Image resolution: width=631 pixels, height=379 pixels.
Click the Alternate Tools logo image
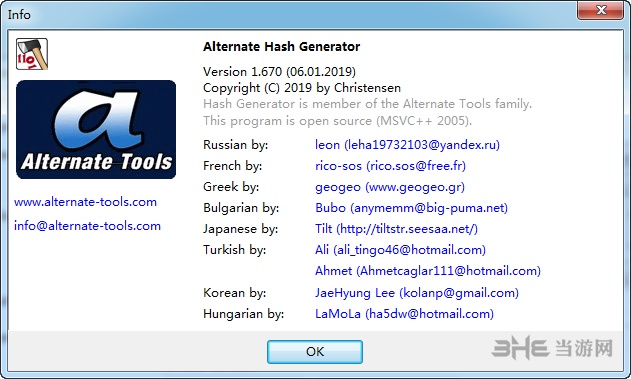tap(96, 130)
